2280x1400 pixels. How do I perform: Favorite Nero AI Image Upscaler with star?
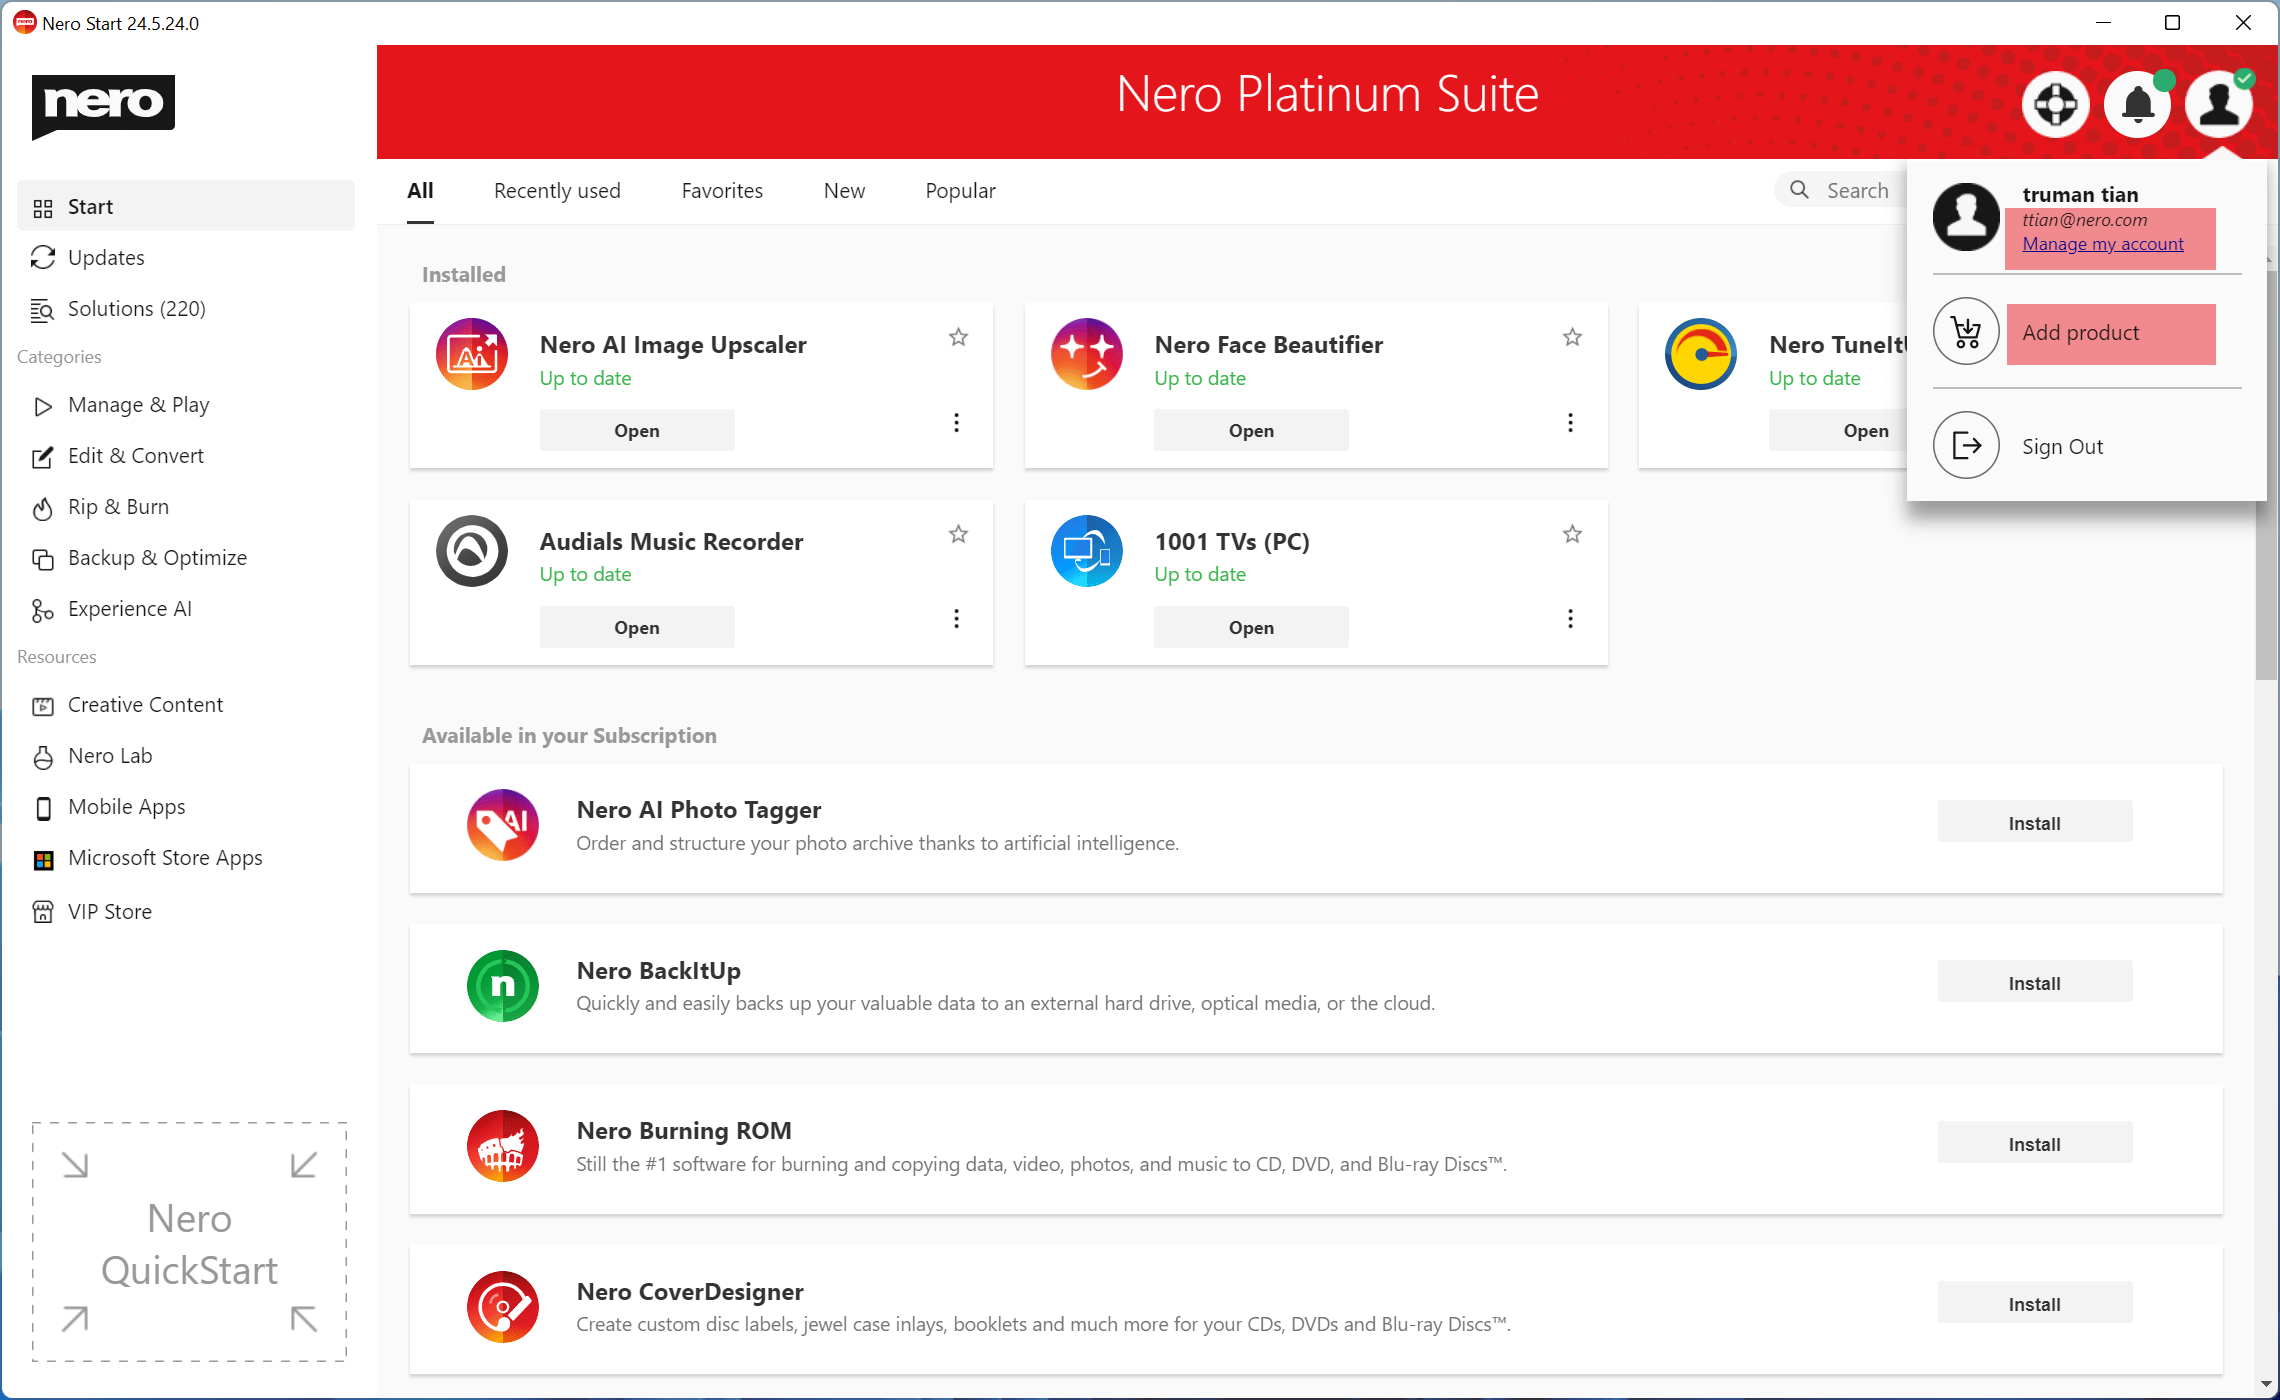point(958,338)
